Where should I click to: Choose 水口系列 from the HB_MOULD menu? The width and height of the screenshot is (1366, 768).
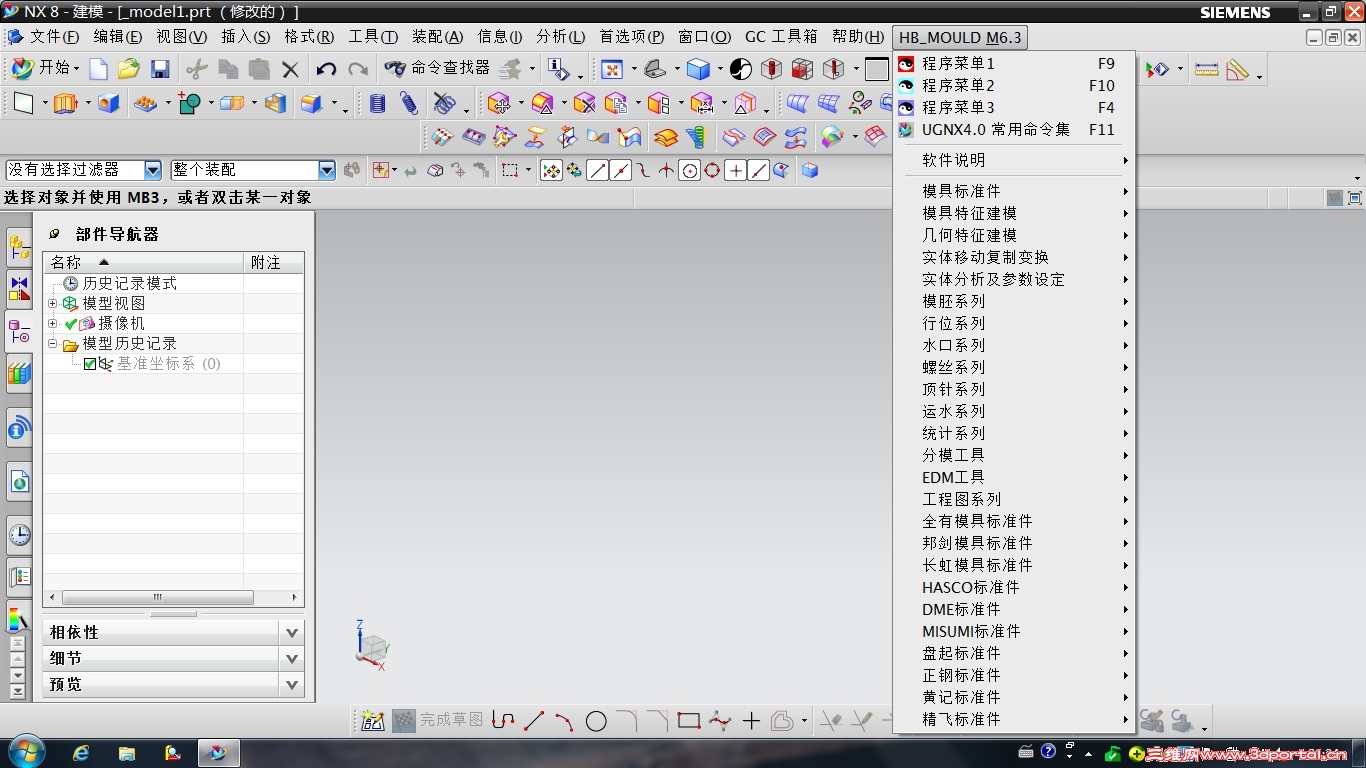[1014, 345]
